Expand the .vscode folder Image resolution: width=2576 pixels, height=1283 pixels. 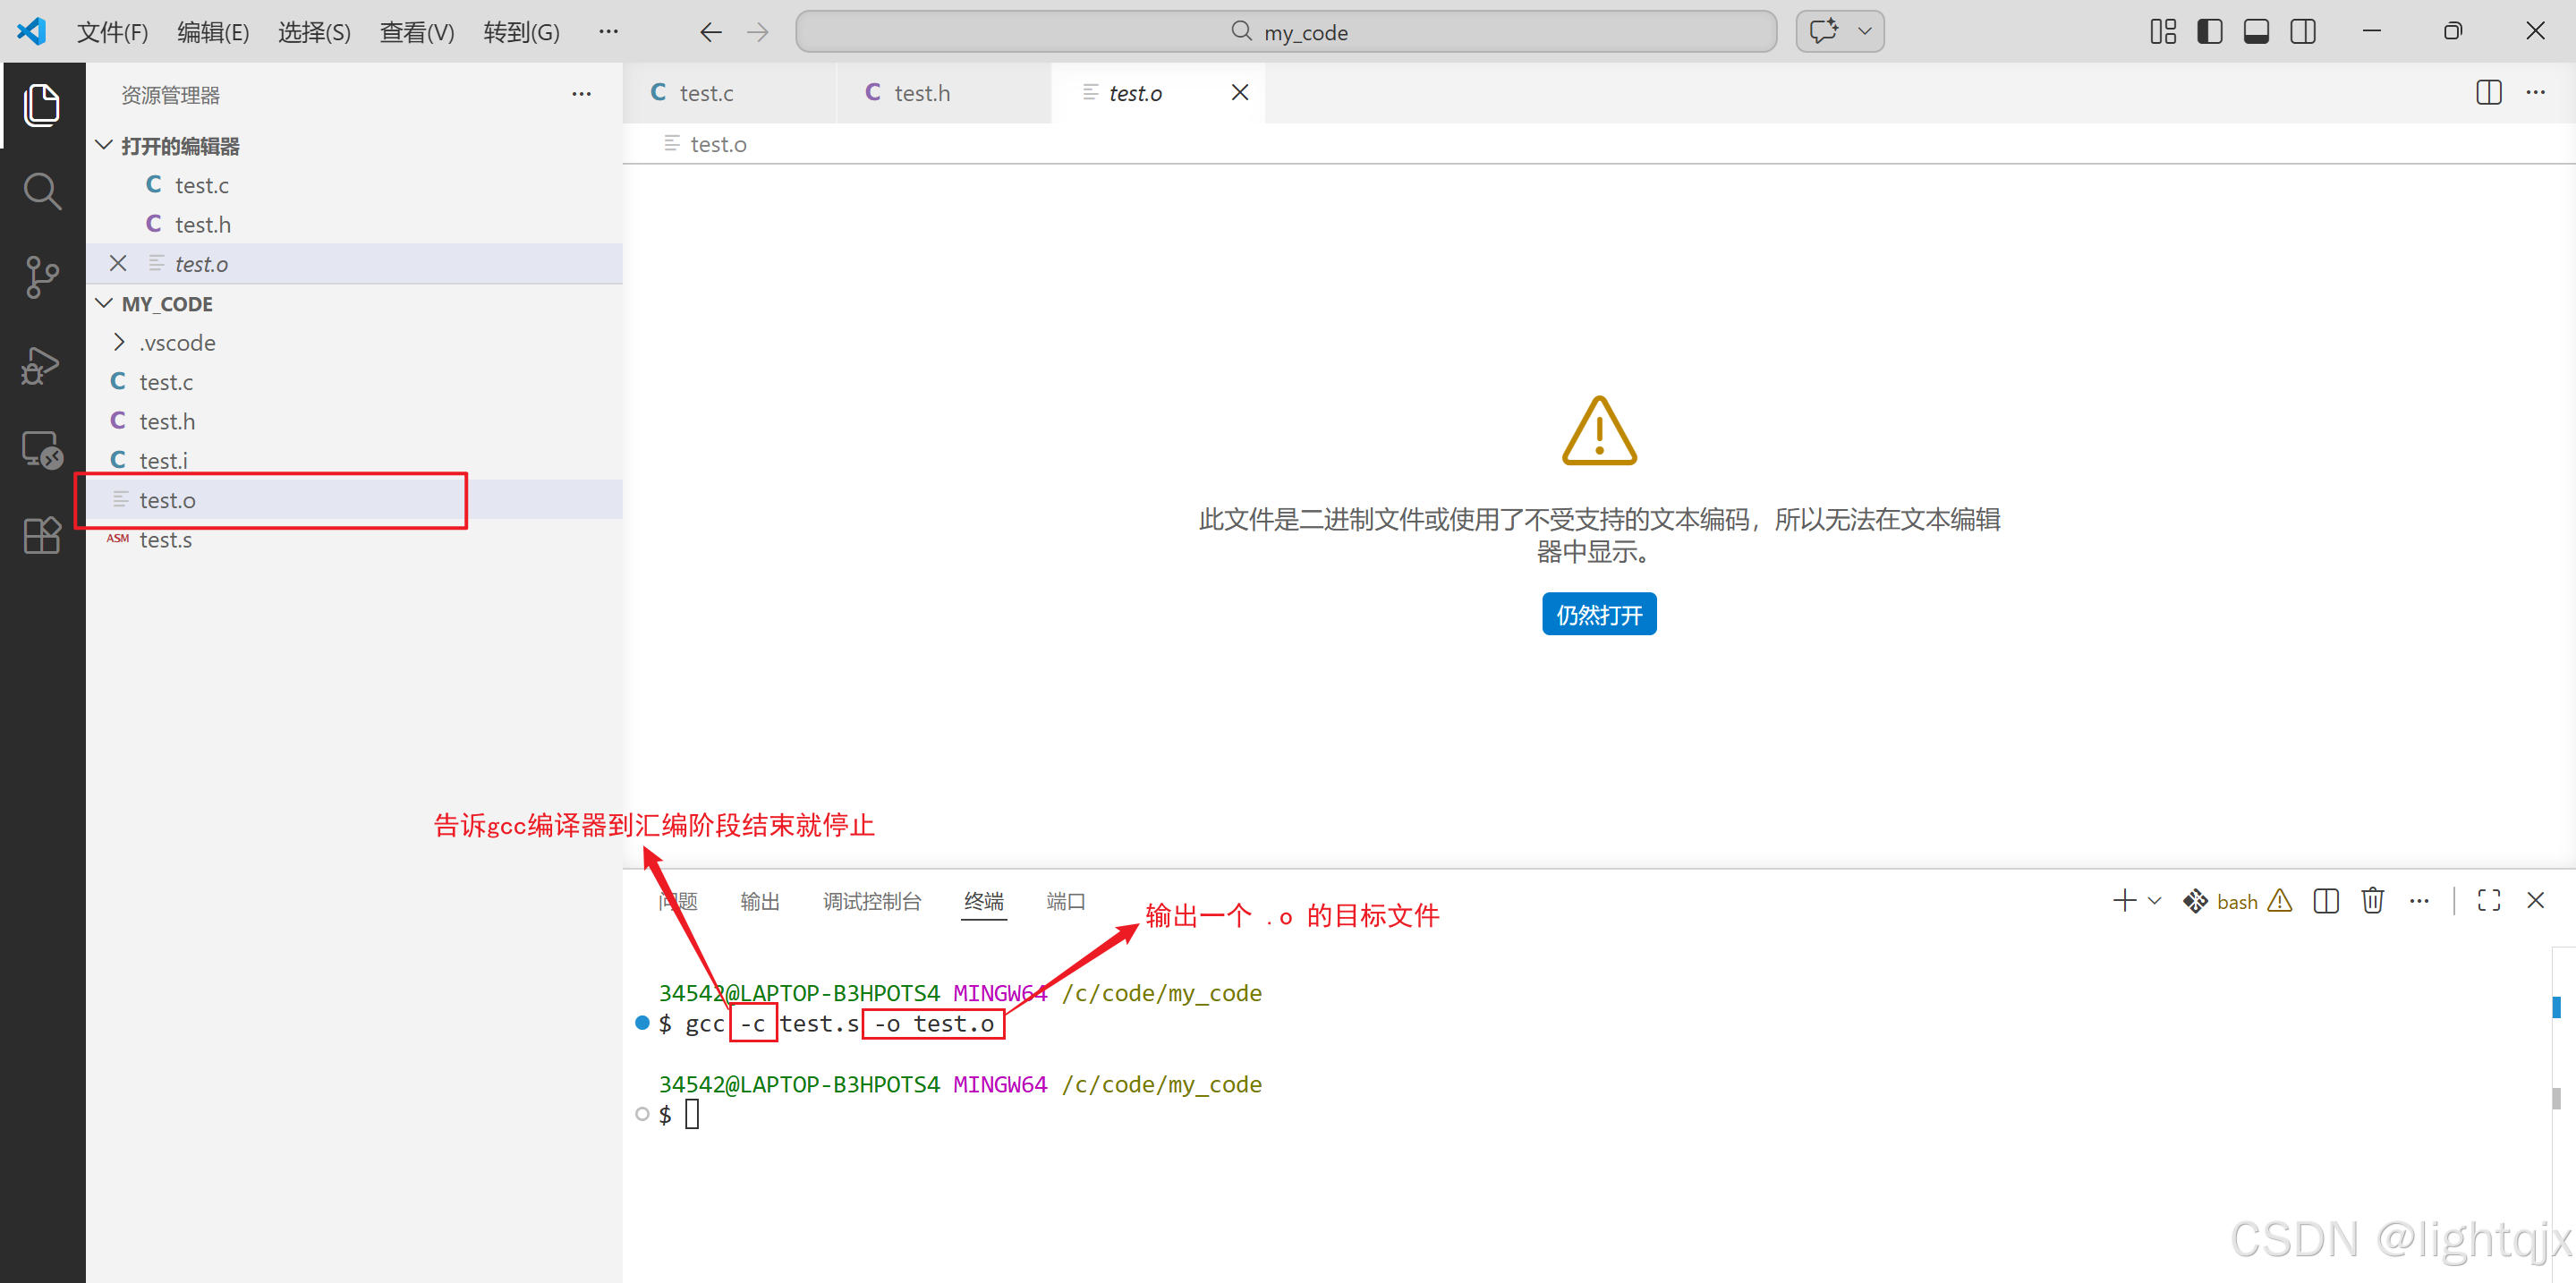tap(355, 342)
